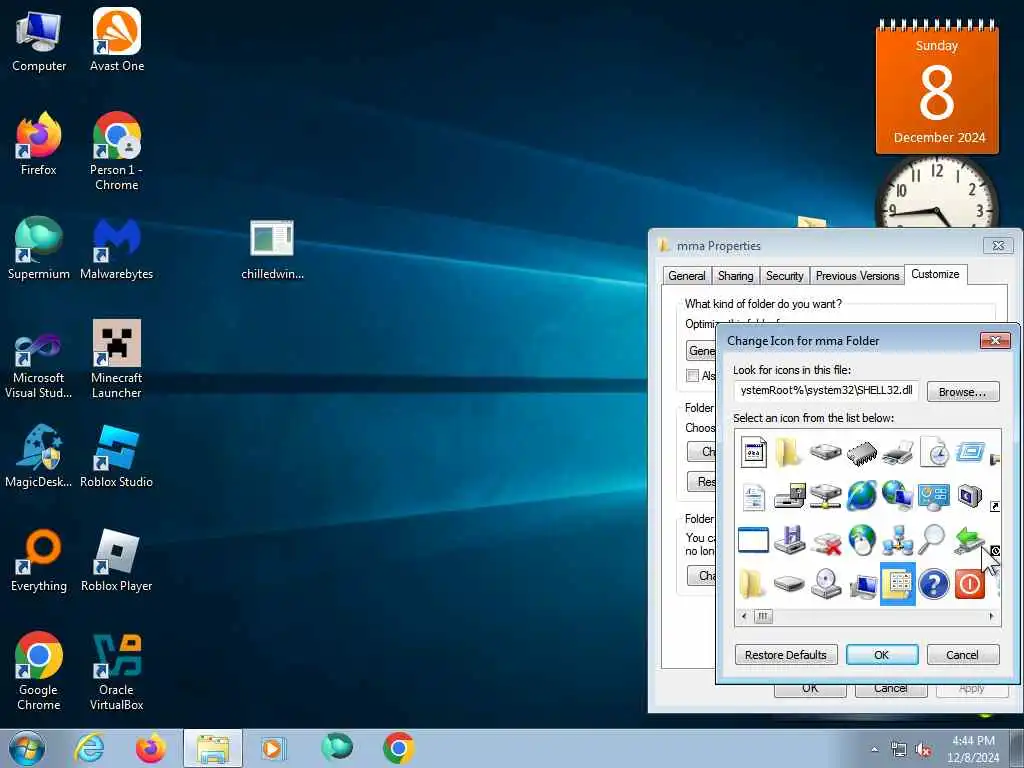Select the open folder icon in top row
Screen dimensions: 1024x768
789,451
